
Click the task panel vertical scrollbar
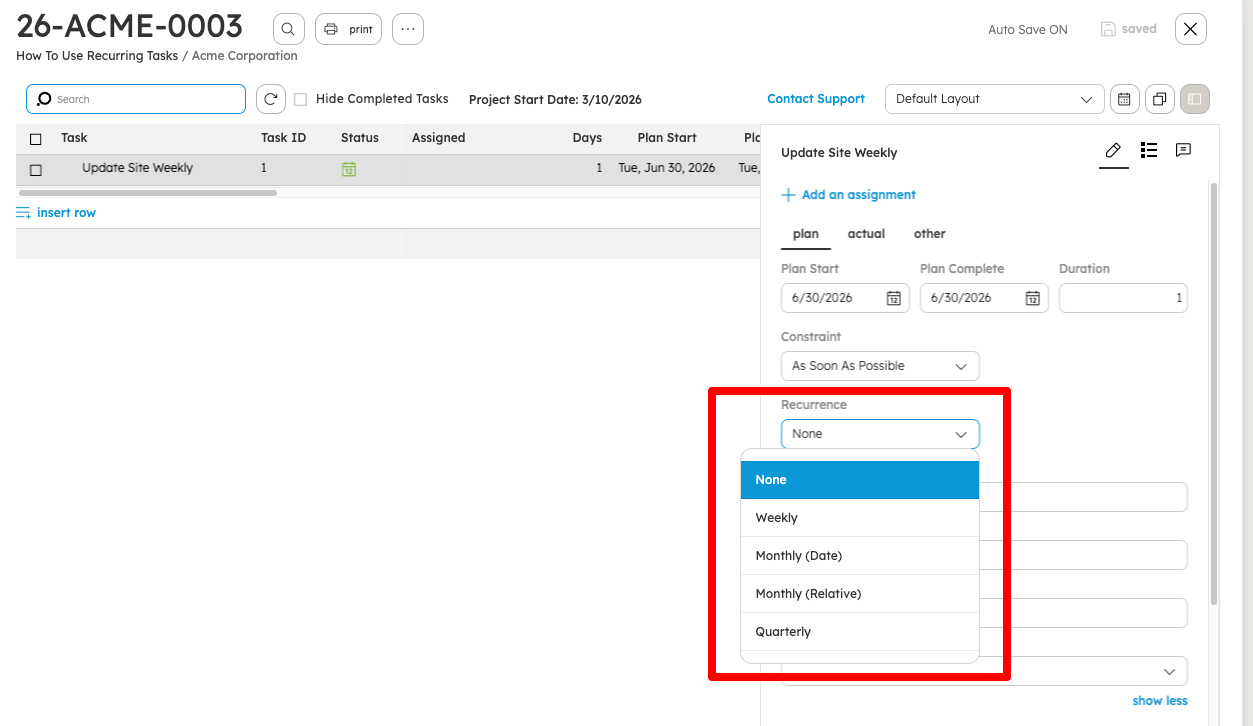pyautogui.click(x=1214, y=393)
